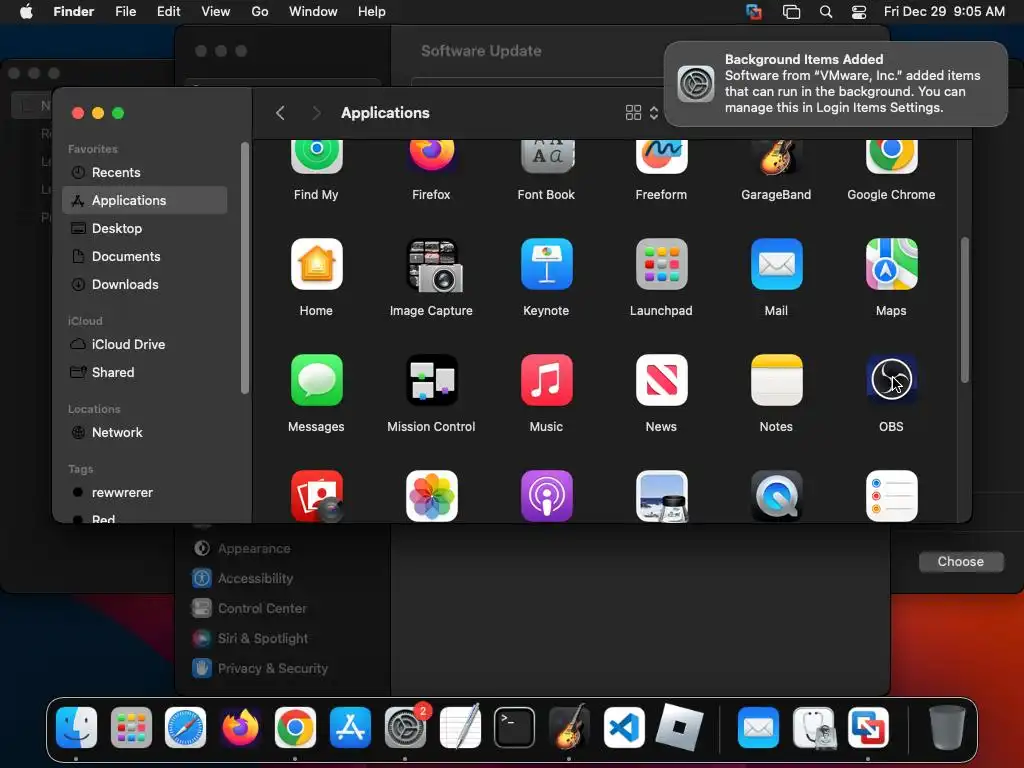Open GarageBand in the Applications window
Screen dimensions: 1024x768
[x=776, y=157]
